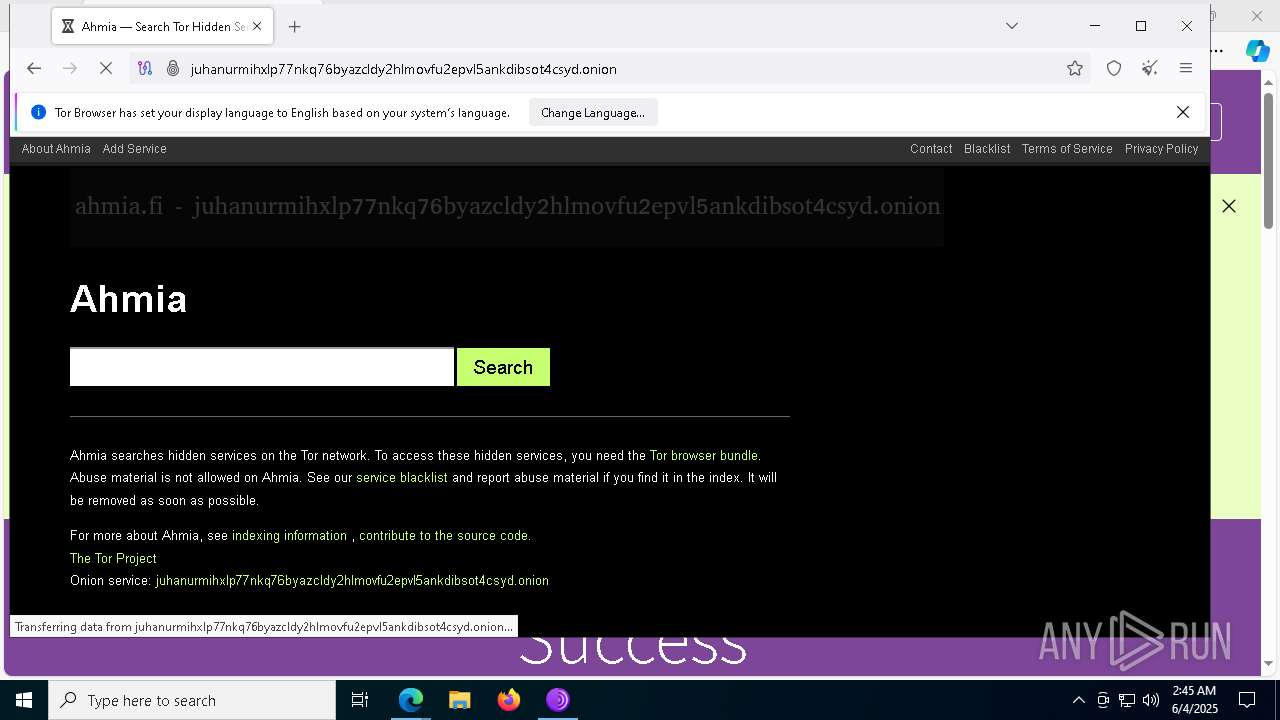Click the onion service address link
This screenshot has height=720, width=1280.
click(352, 581)
